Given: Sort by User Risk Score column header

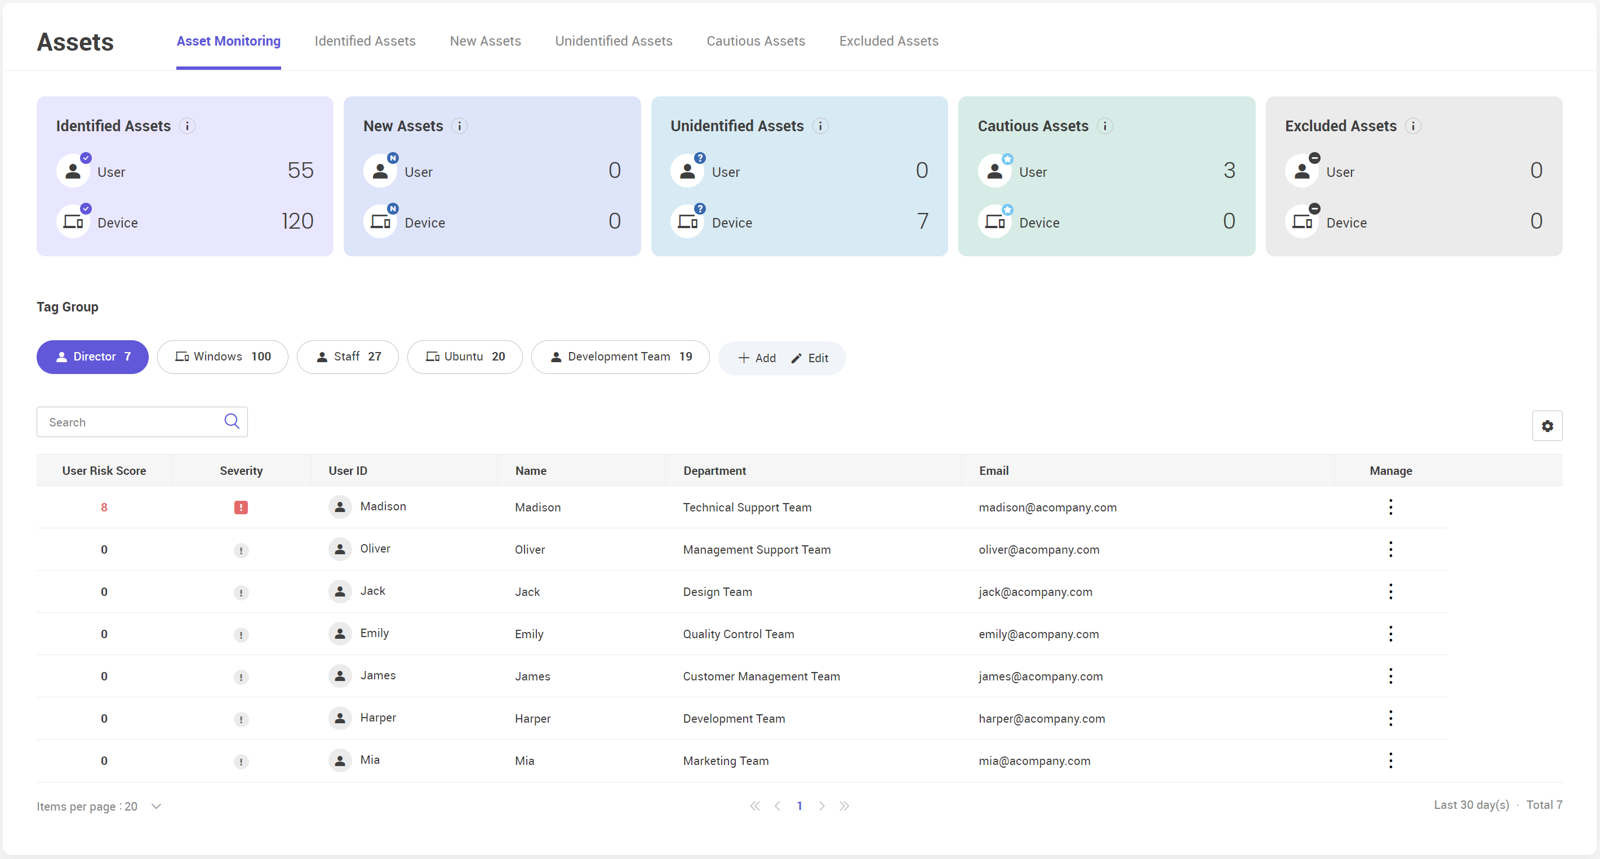Looking at the screenshot, I should [x=104, y=471].
